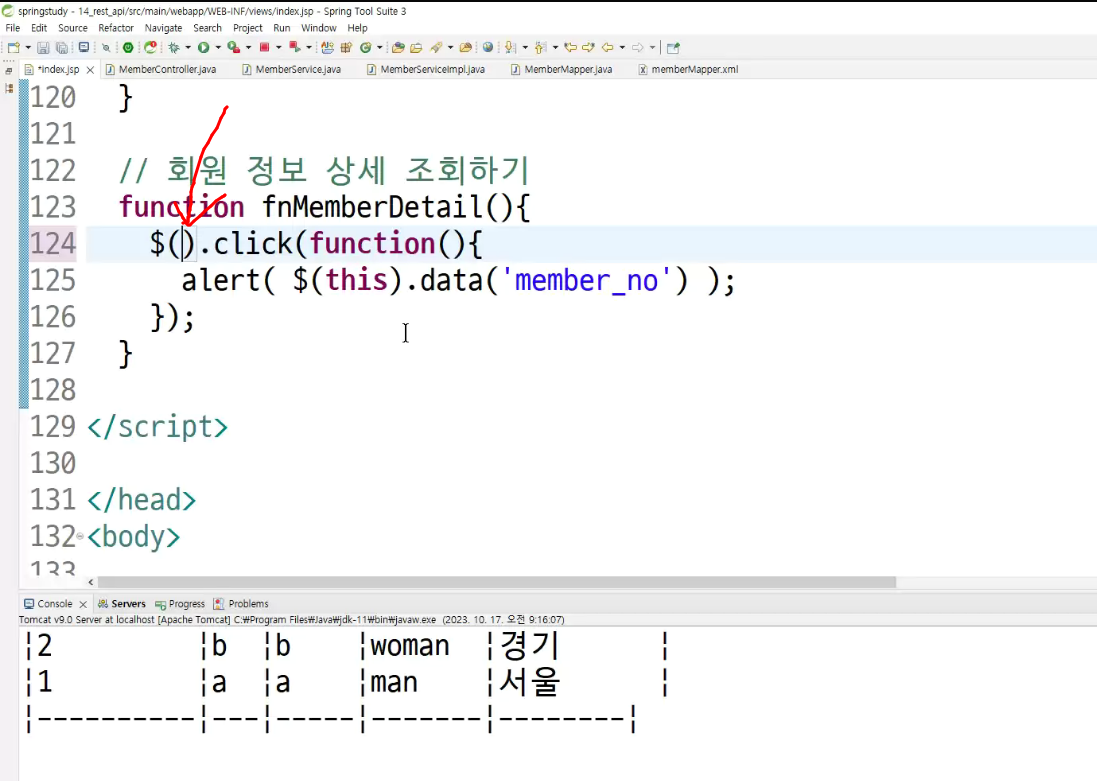
Task: Open the Navigate menu
Action: (164, 28)
